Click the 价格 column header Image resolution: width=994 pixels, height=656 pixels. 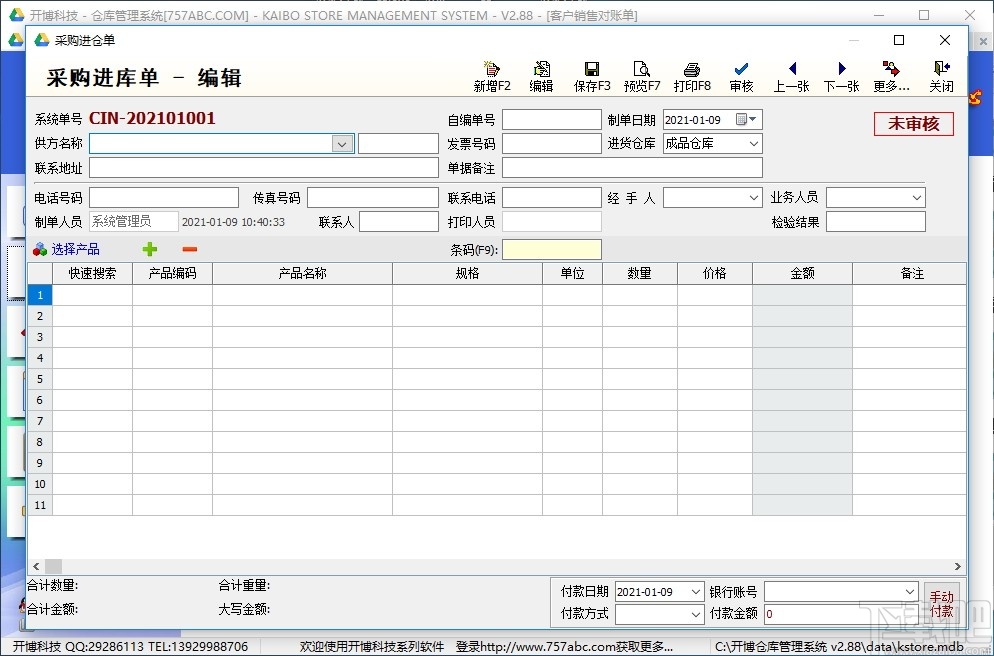point(714,273)
